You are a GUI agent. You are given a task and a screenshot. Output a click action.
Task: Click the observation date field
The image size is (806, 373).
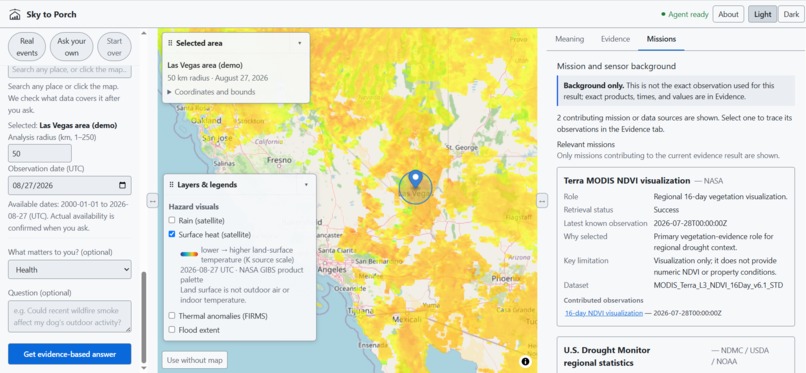point(69,185)
